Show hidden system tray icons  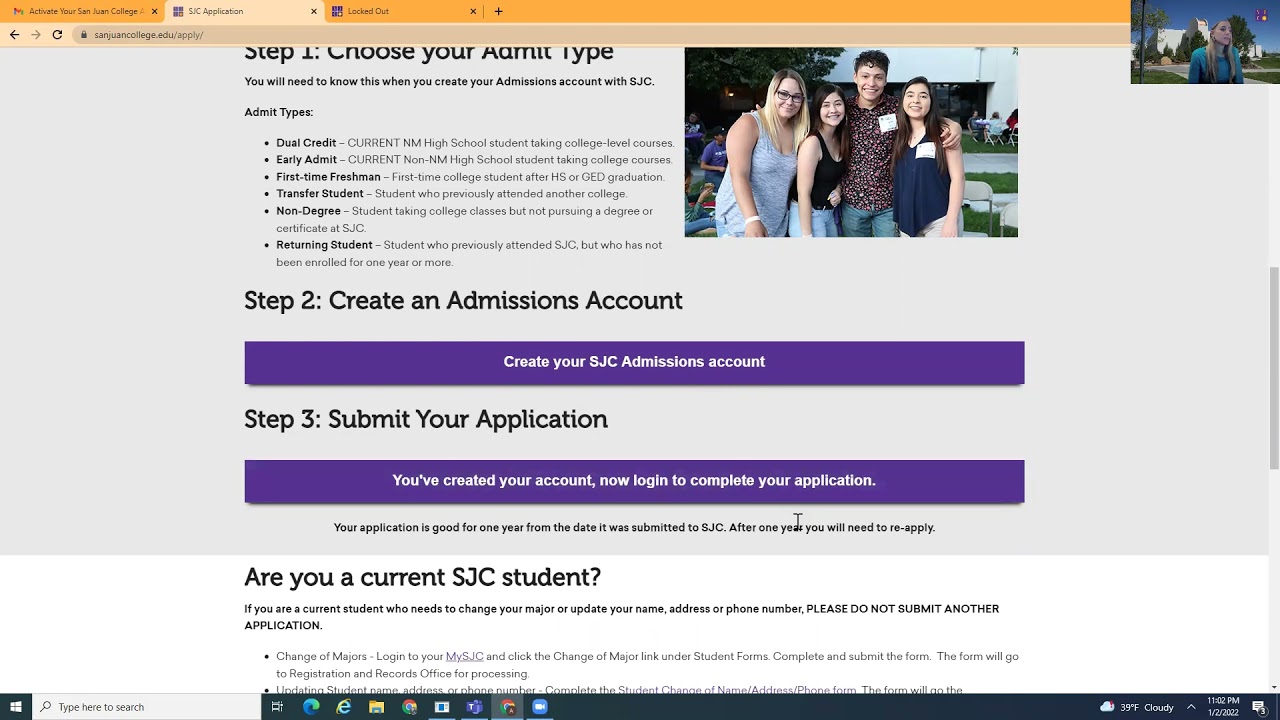pyautogui.click(x=1191, y=707)
